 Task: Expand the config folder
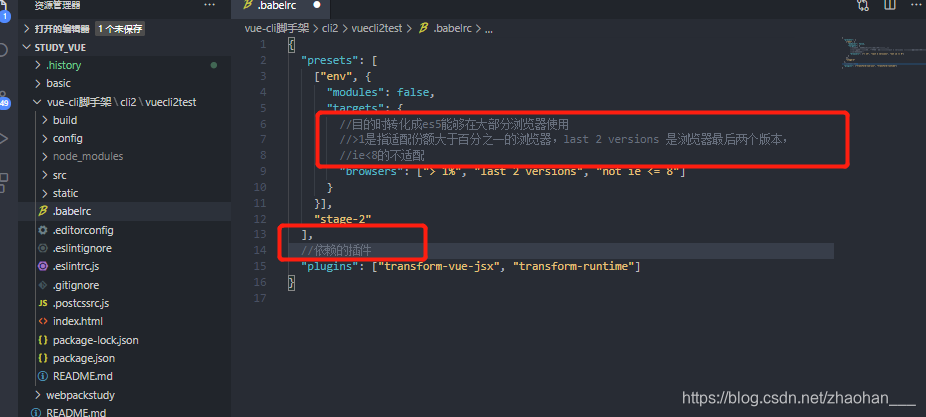click(x=45, y=138)
